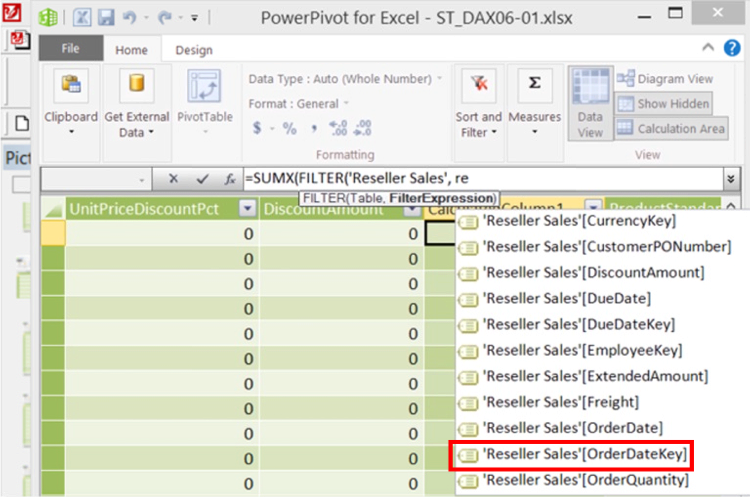Toggle Show Hidden
The height and width of the screenshot is (497, 750).
[663, 103]
